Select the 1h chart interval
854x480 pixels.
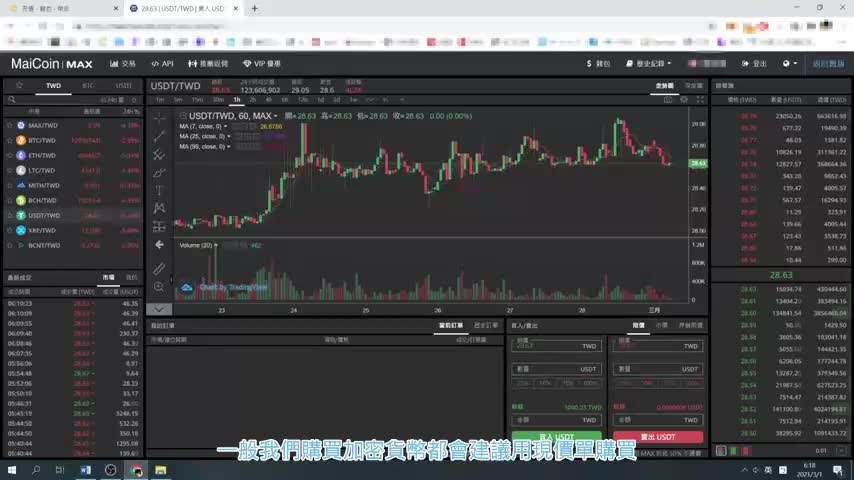point(237,100)
